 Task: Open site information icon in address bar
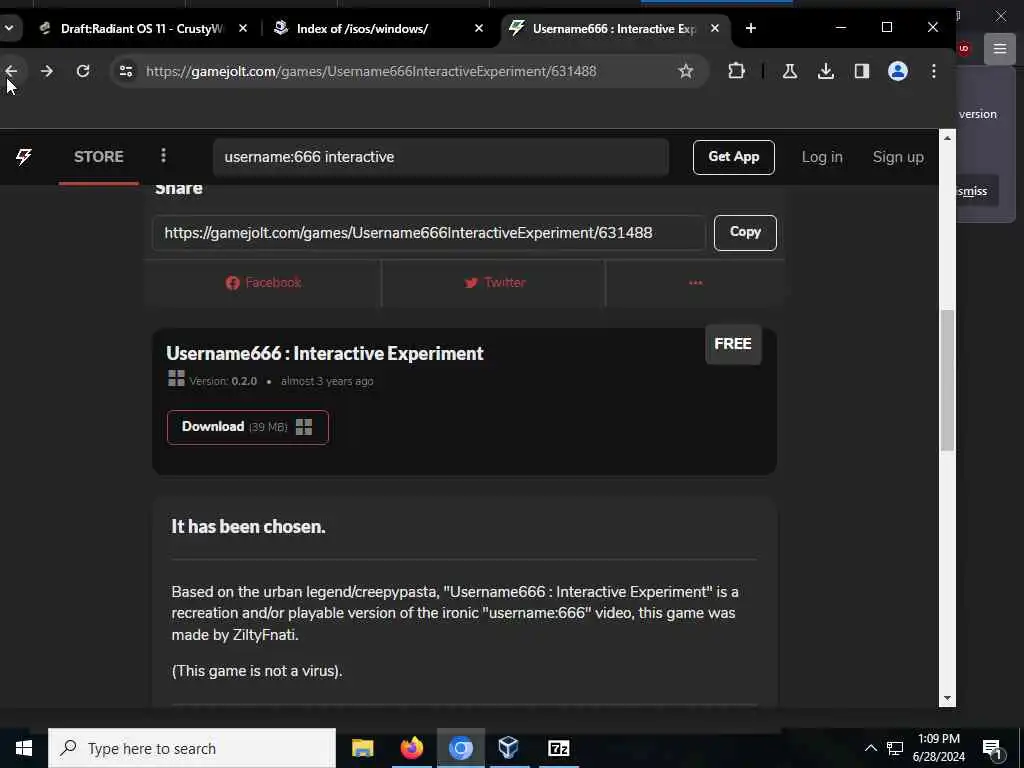click(126, 71)
